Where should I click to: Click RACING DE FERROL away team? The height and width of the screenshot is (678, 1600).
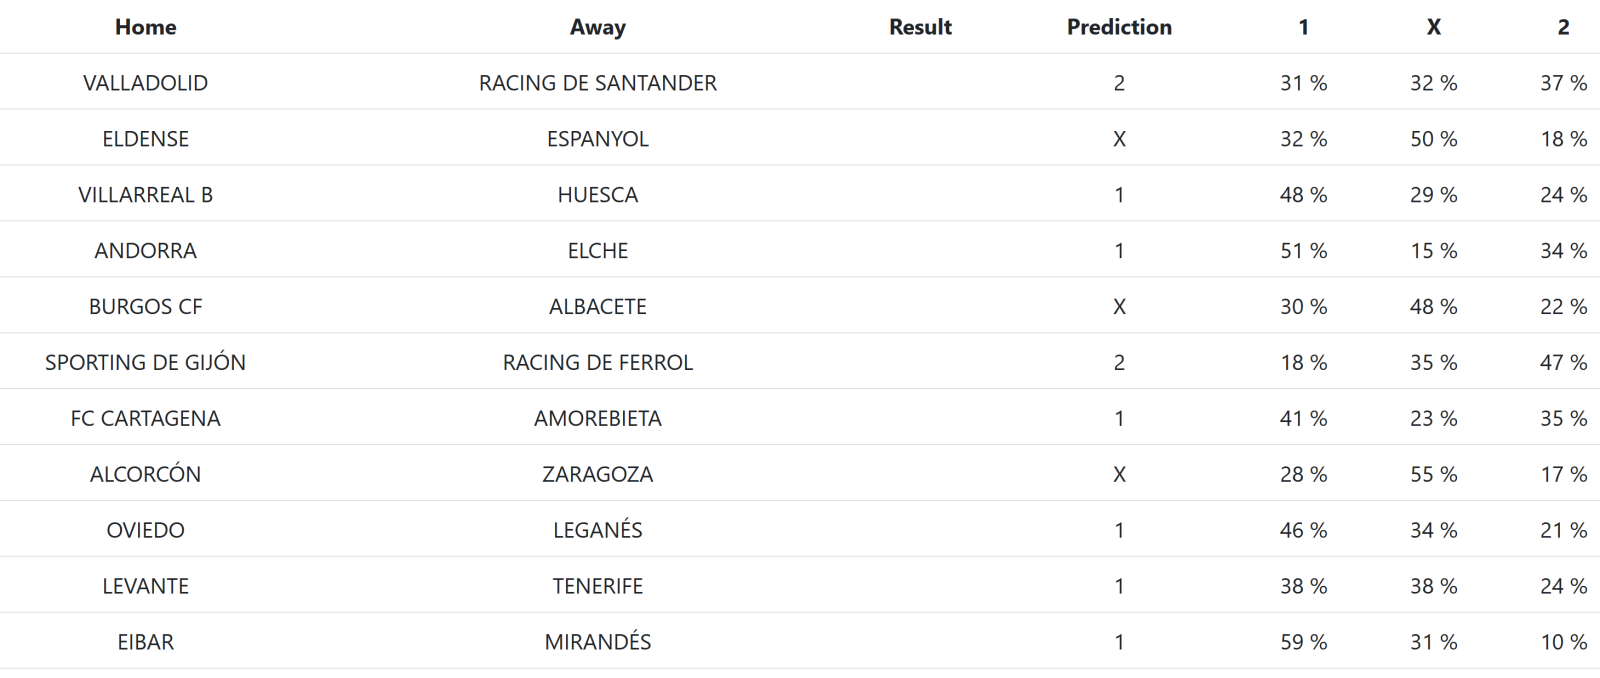point(597,363)
